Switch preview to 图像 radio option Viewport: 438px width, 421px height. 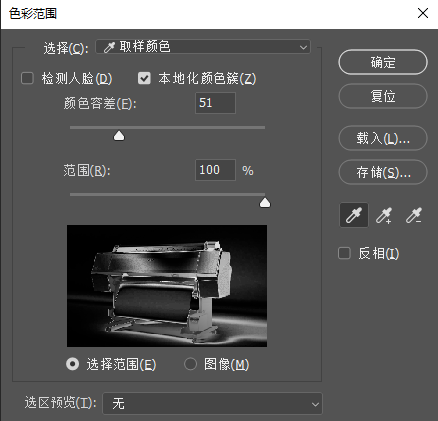point(190,364)
